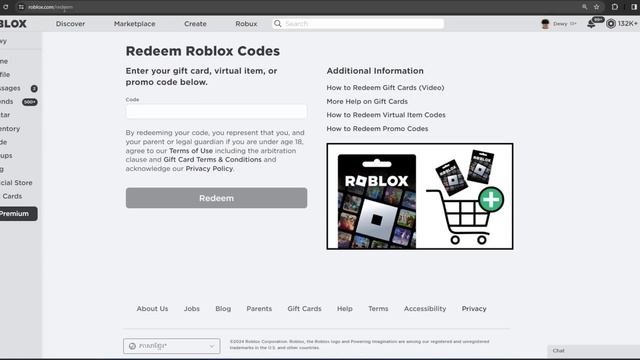Open the language dropdown in the footer
Screen dimensions: 640x360
point(171,346)
